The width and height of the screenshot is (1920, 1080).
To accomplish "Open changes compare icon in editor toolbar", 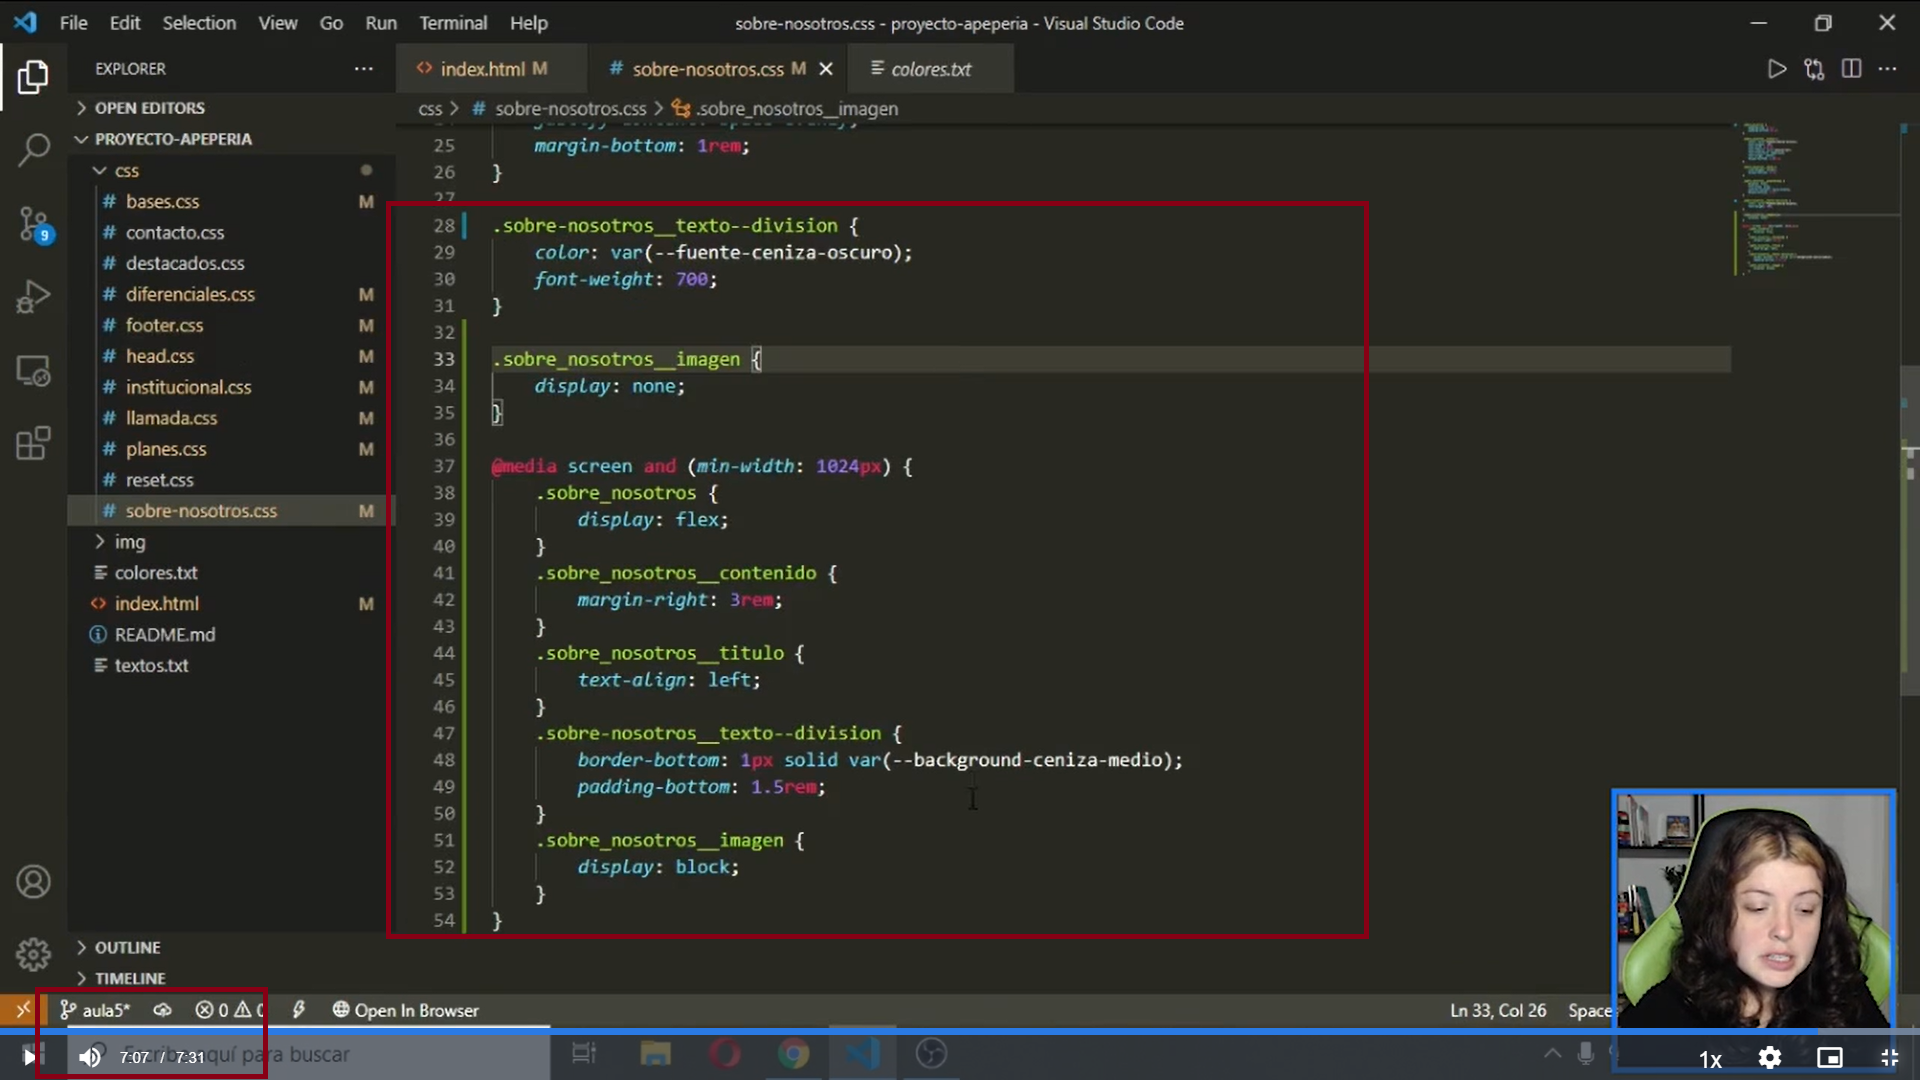I will (x=1814, y=69).
